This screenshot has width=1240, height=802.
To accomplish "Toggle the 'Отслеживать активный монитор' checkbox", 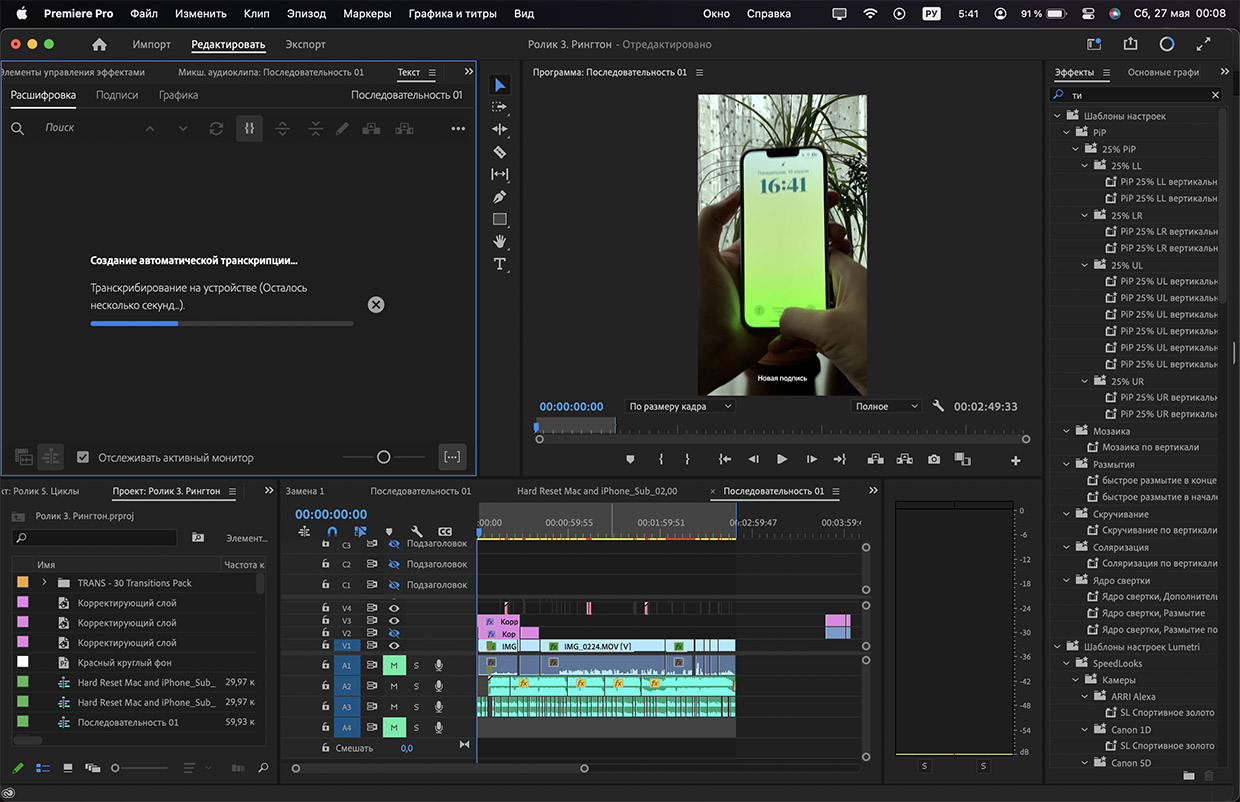I will 83,457.
